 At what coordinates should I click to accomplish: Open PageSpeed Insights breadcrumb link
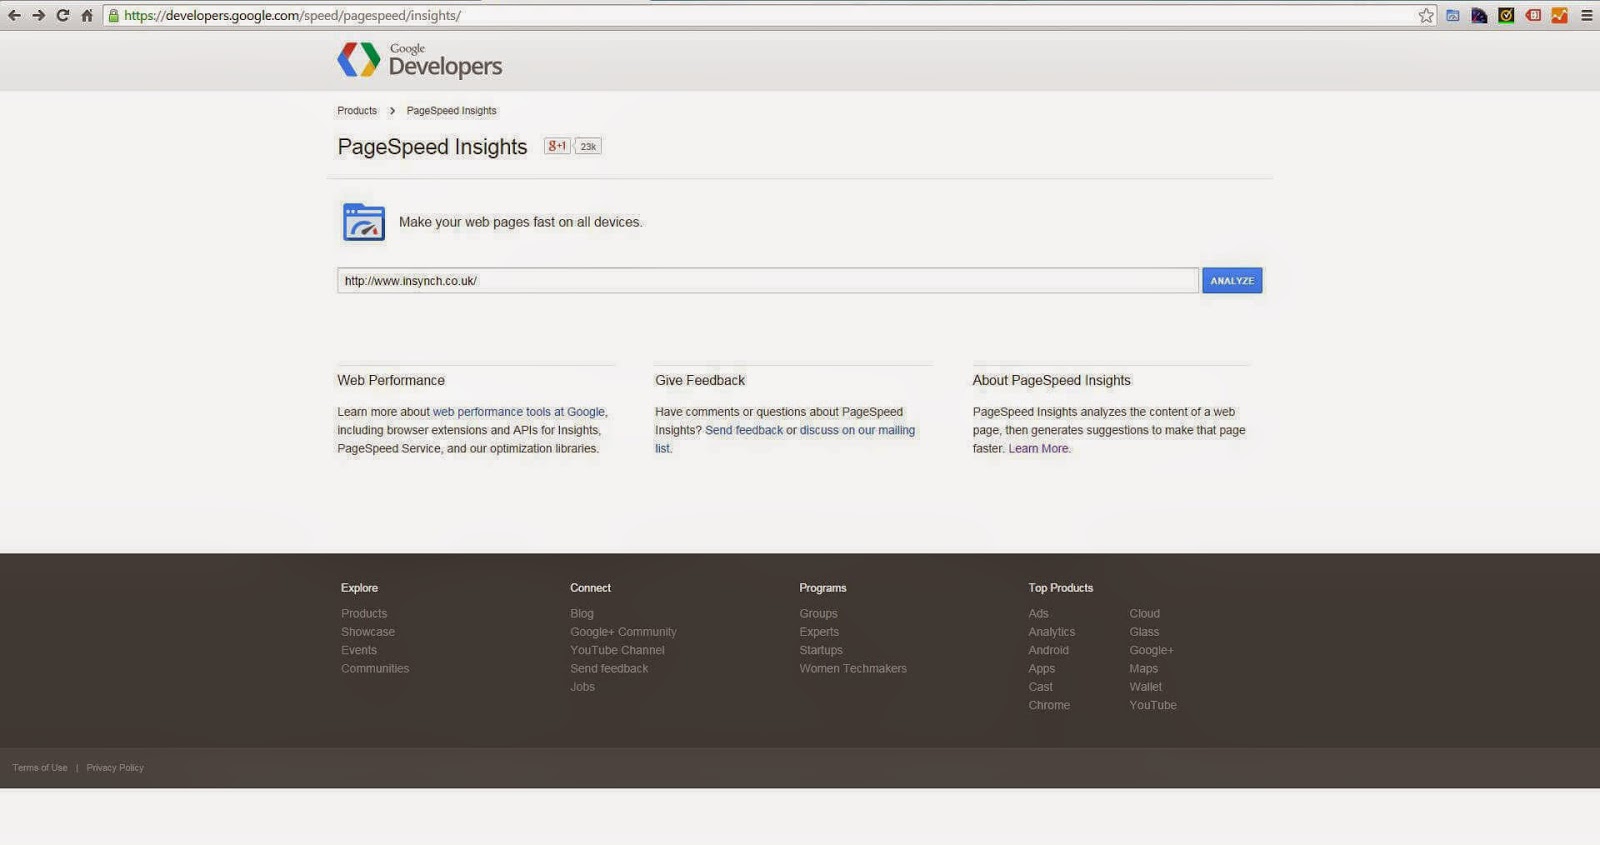point(451,111)
